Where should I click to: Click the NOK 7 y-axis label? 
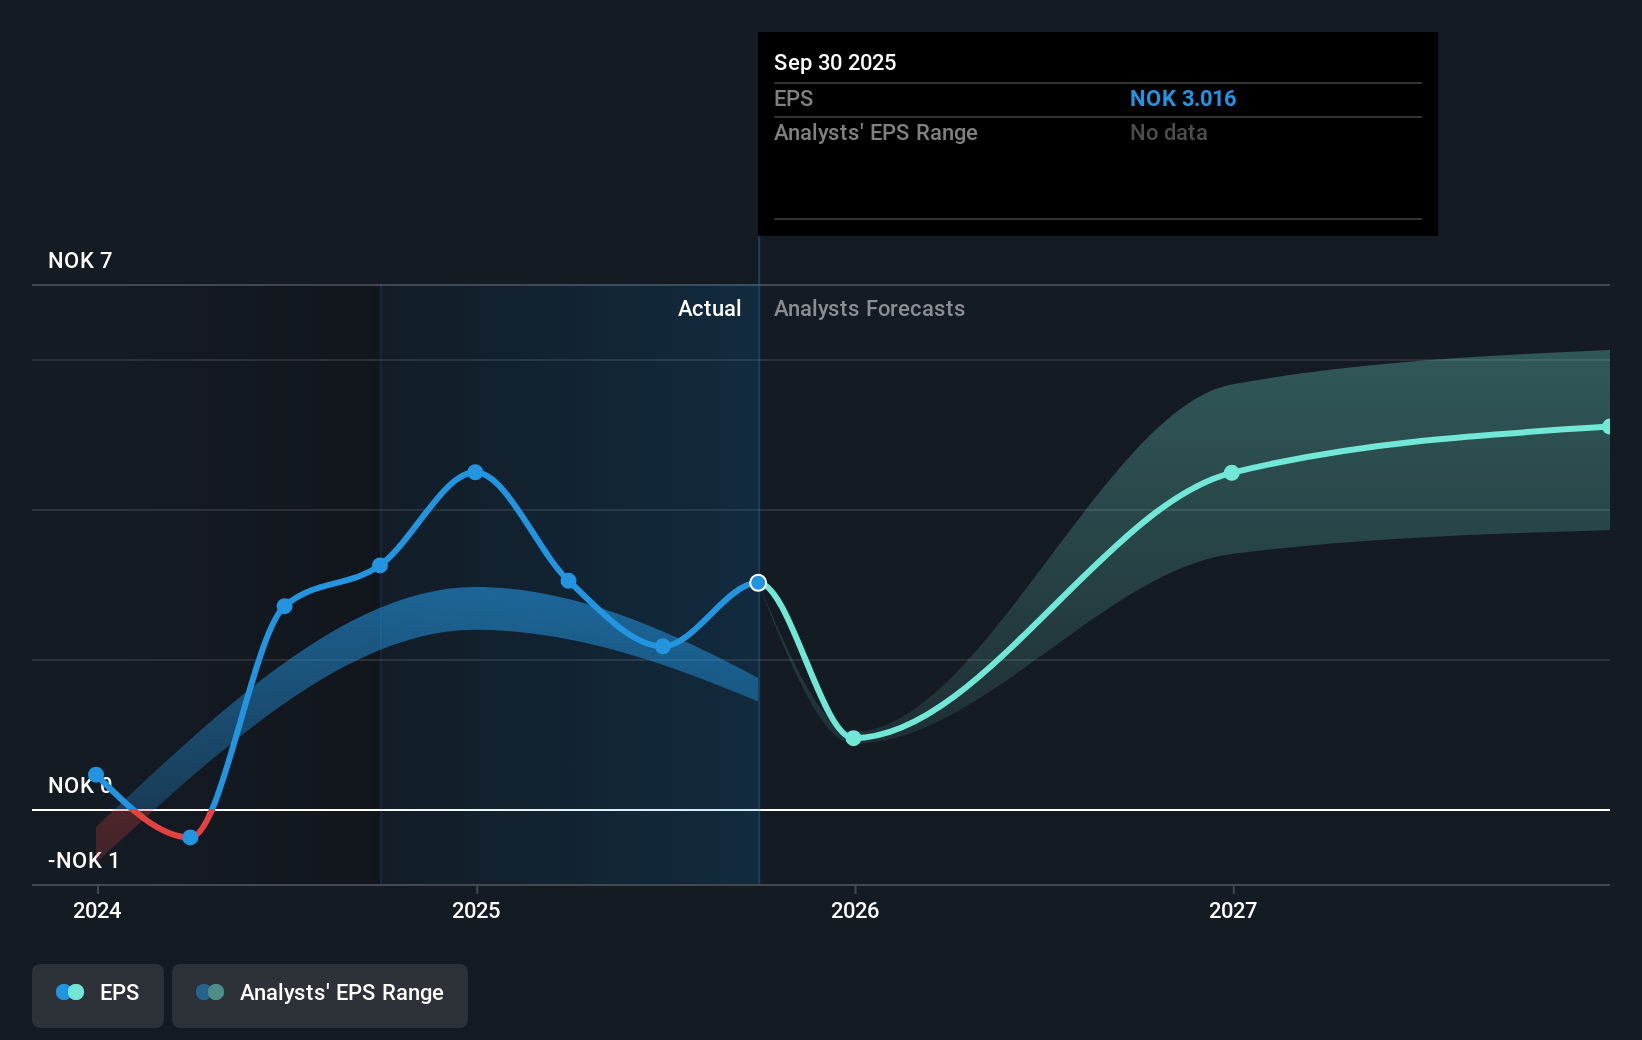tap(80, 260)
